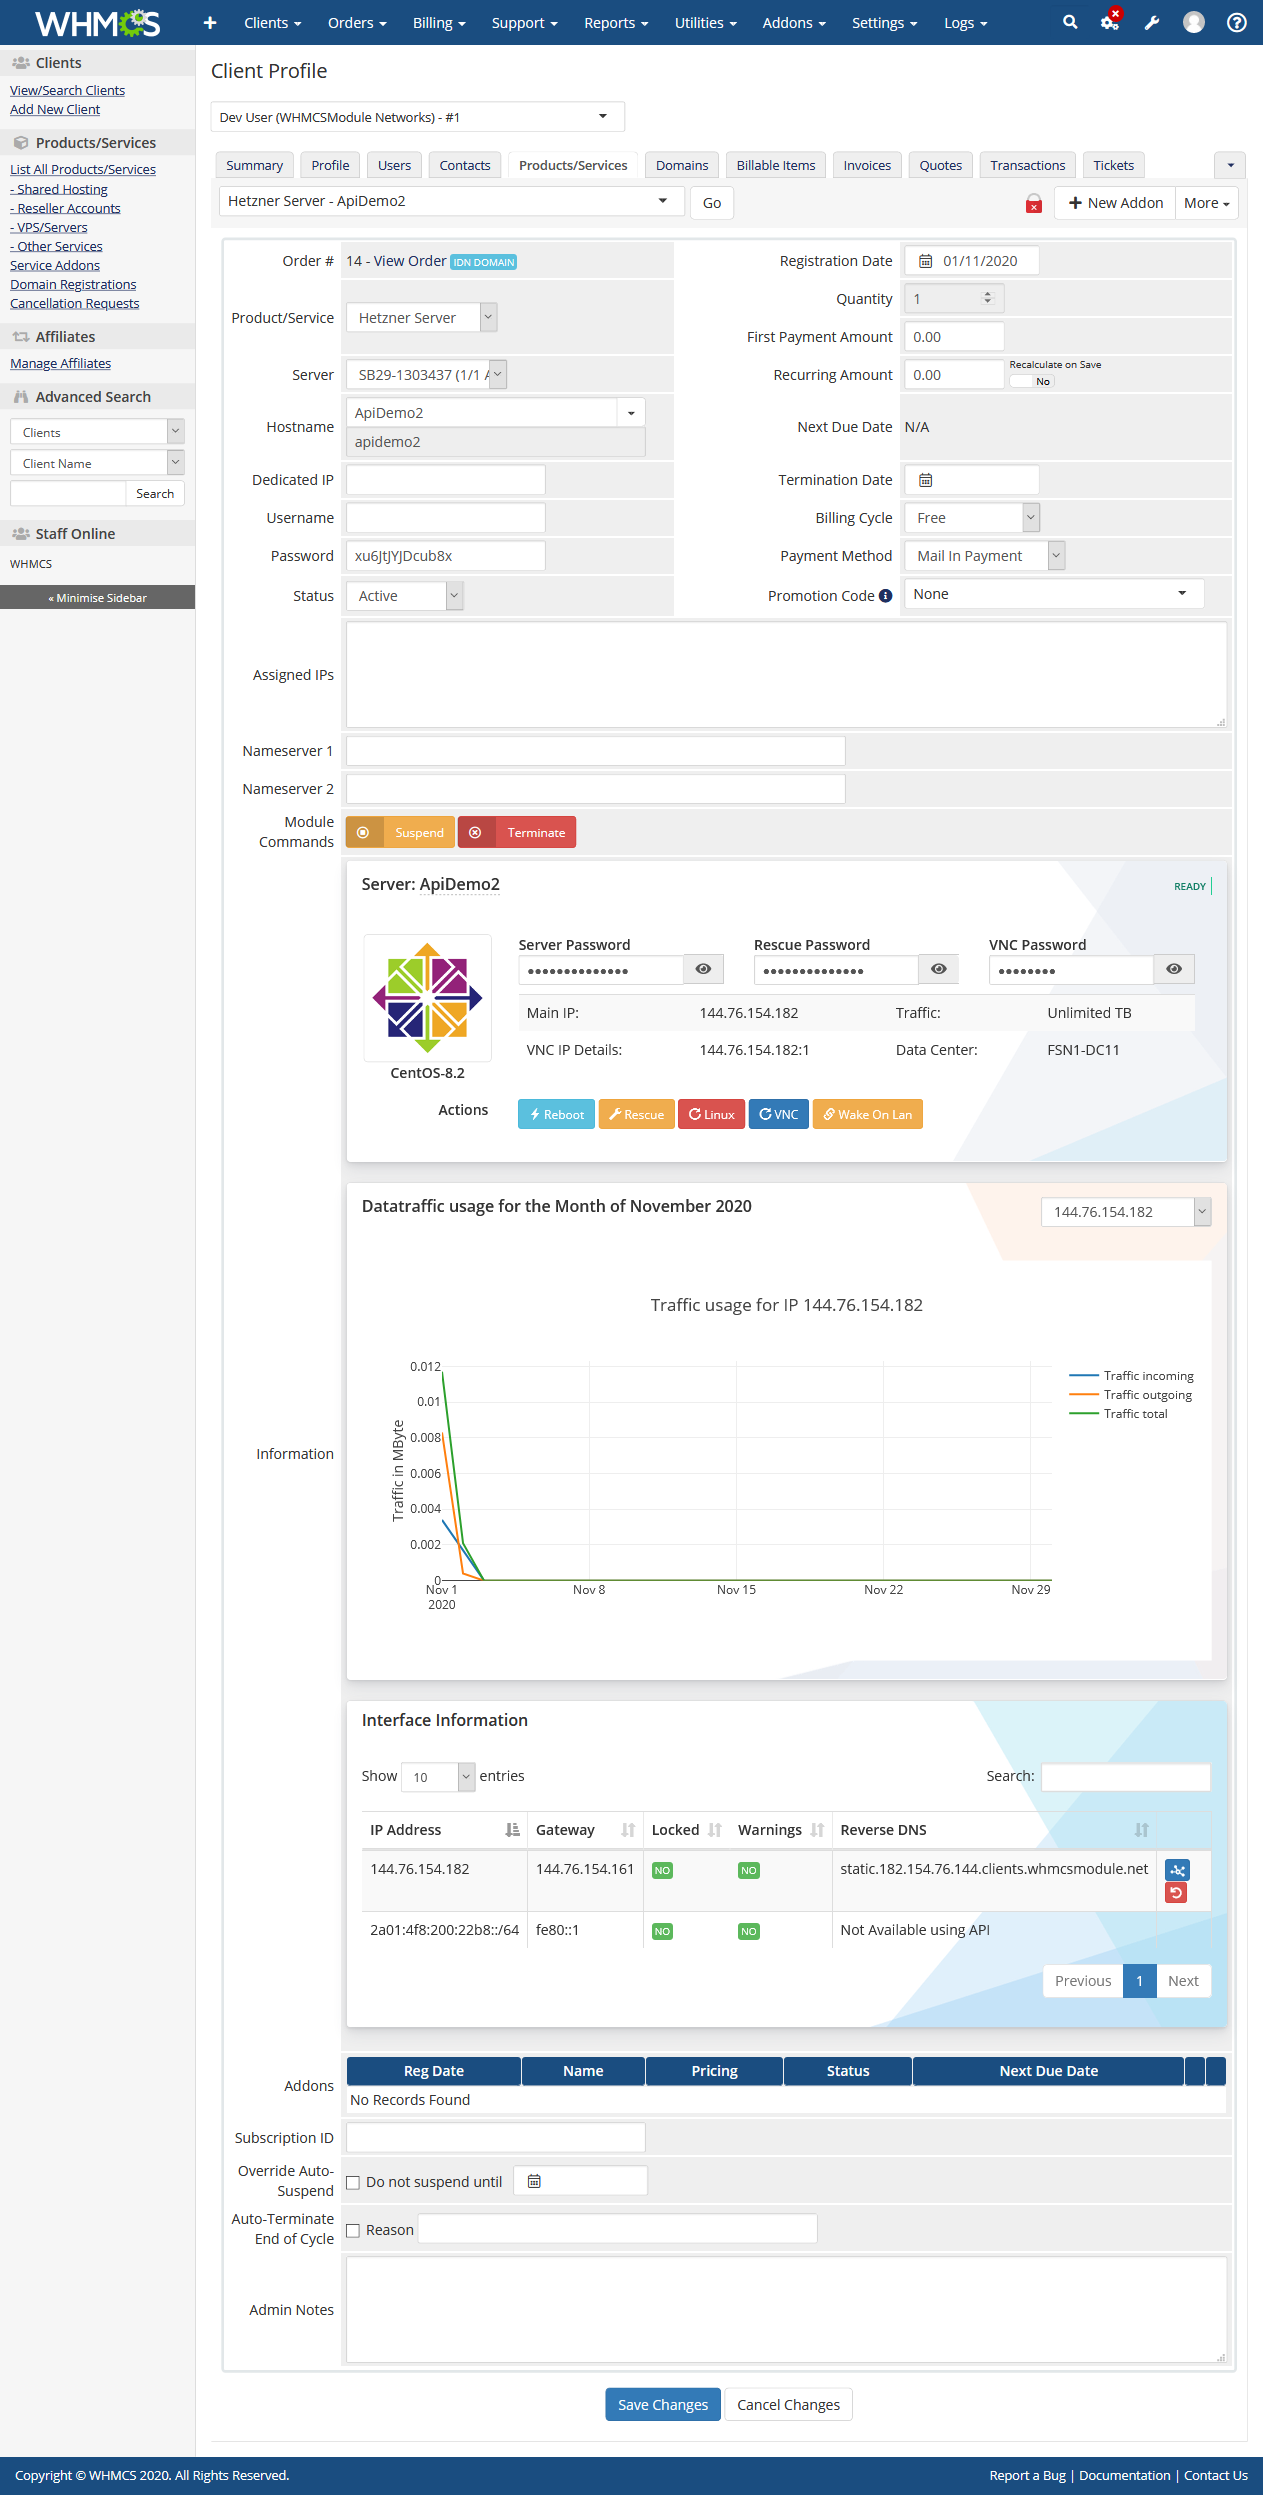
Task: Open the Utilities menu
Action: click(705, 23)
